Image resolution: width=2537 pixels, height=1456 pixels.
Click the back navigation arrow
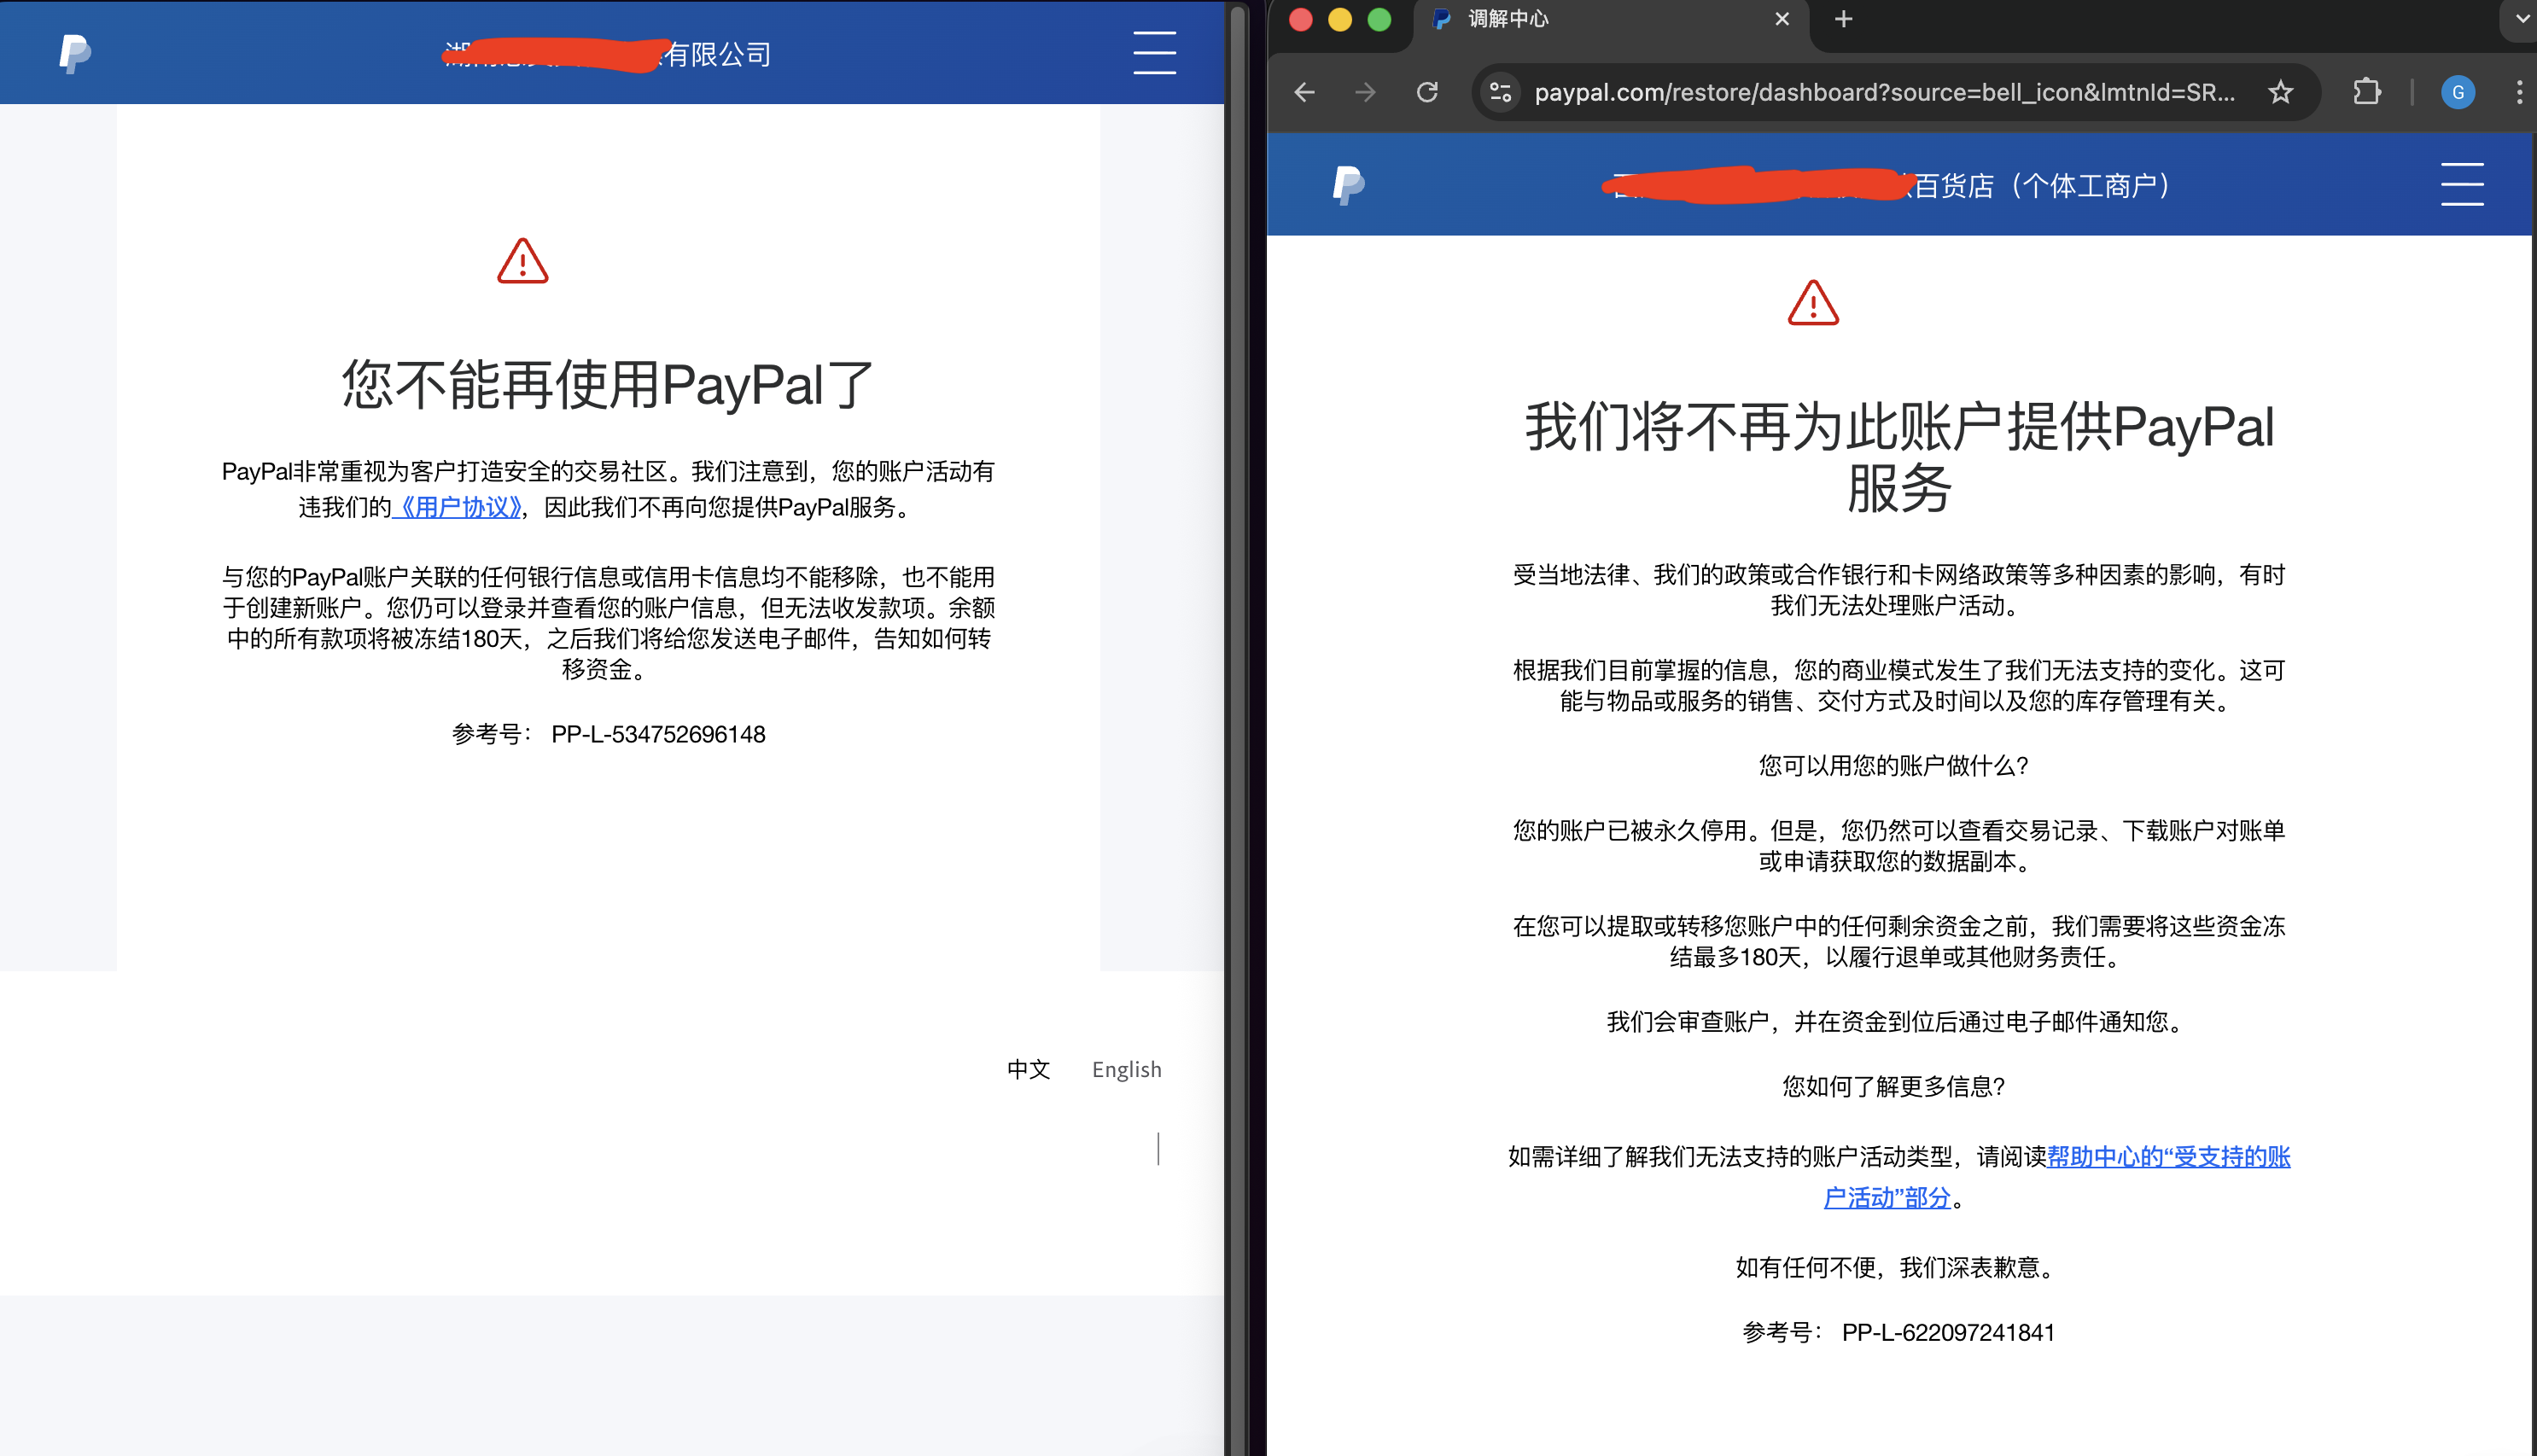pyautogui.click(x=1304, y=92)
